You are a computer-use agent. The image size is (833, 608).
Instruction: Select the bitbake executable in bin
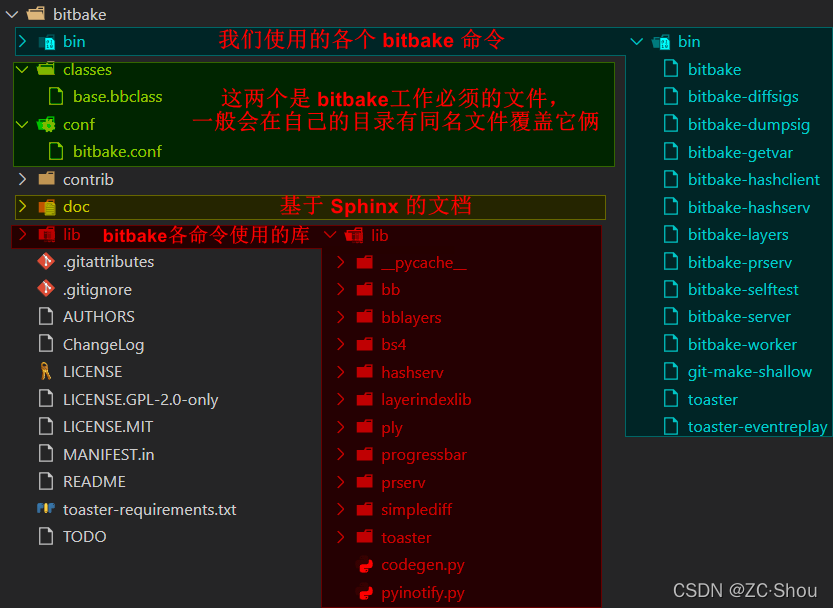[714, 70]
